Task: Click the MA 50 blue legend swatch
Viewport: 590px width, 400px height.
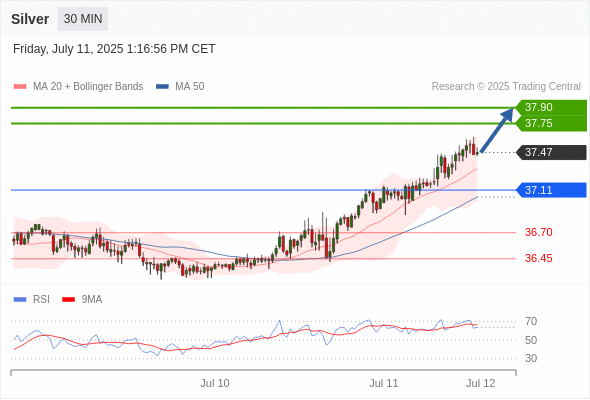Action: (162, 87)
